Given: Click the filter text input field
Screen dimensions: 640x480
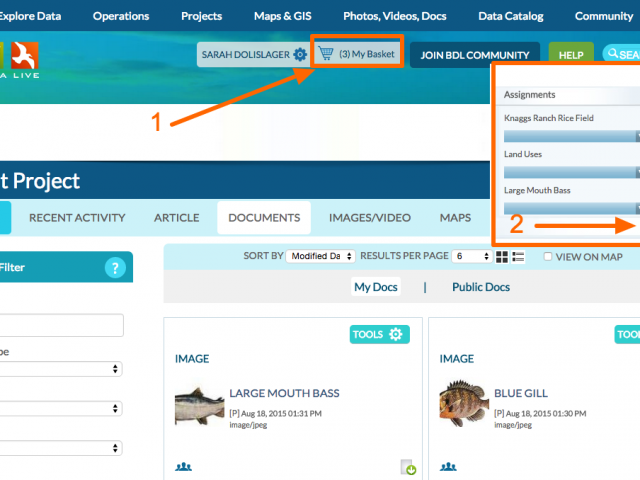Looking at the screenshot, I should [61, 325].
